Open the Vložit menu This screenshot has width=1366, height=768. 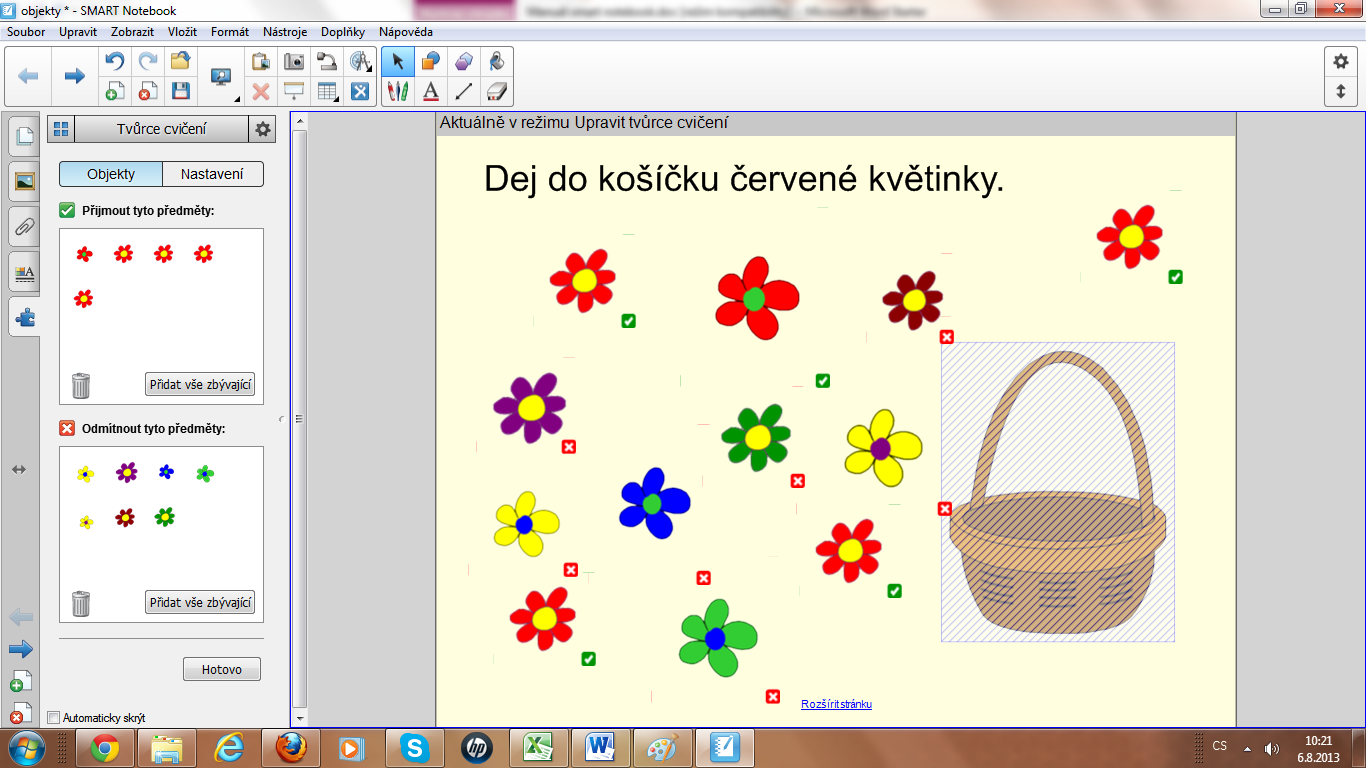(x=182, y=32)
